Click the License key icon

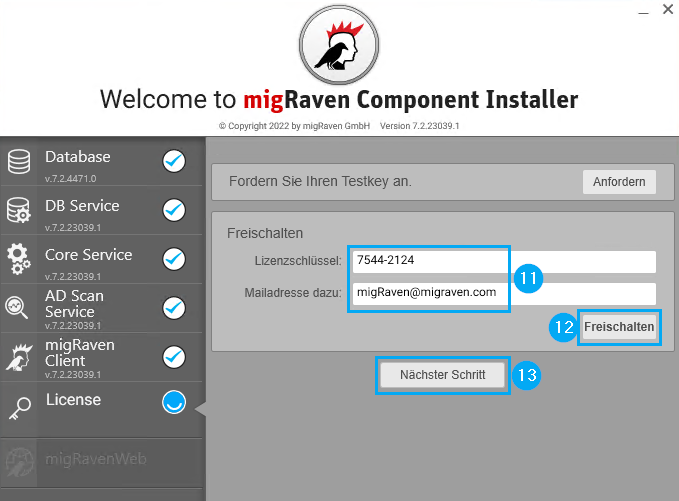coord(20,408)
